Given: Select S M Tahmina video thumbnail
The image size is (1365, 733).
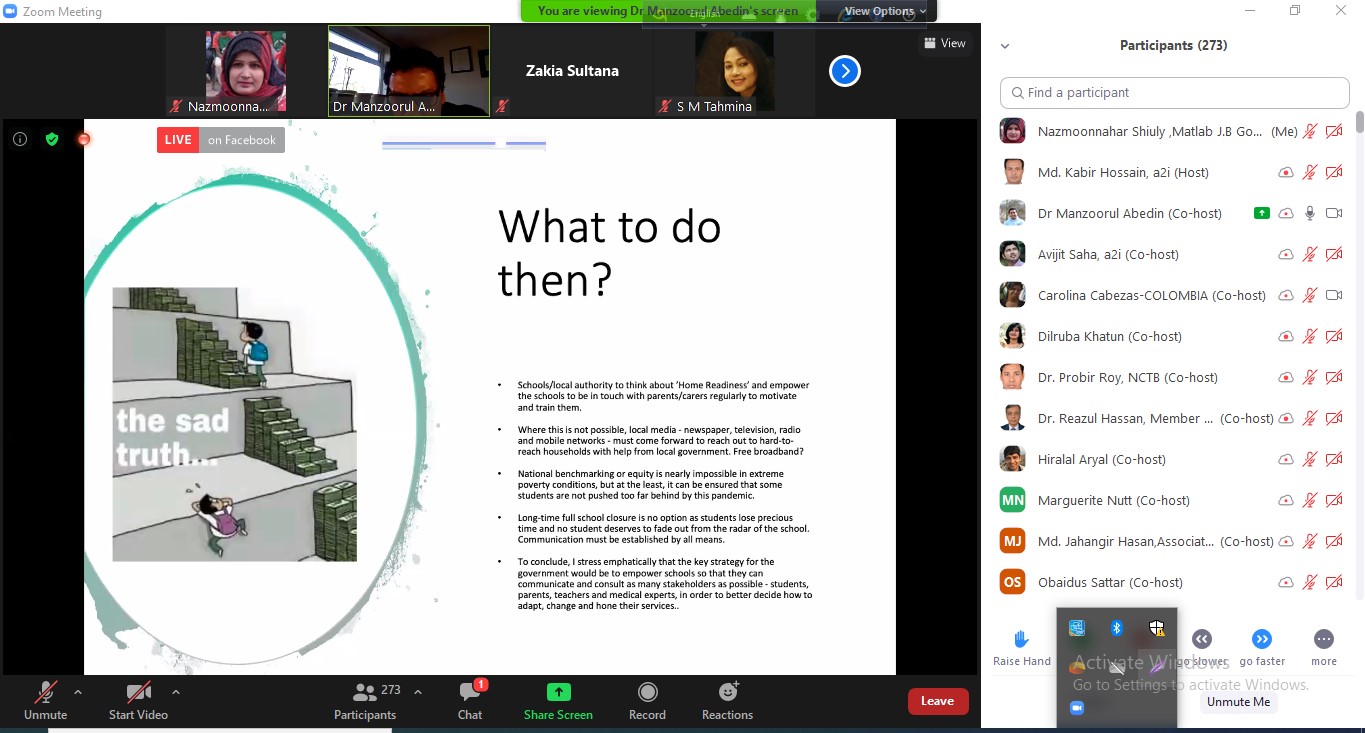Looking at the screenshot, I should pos(733,71).
